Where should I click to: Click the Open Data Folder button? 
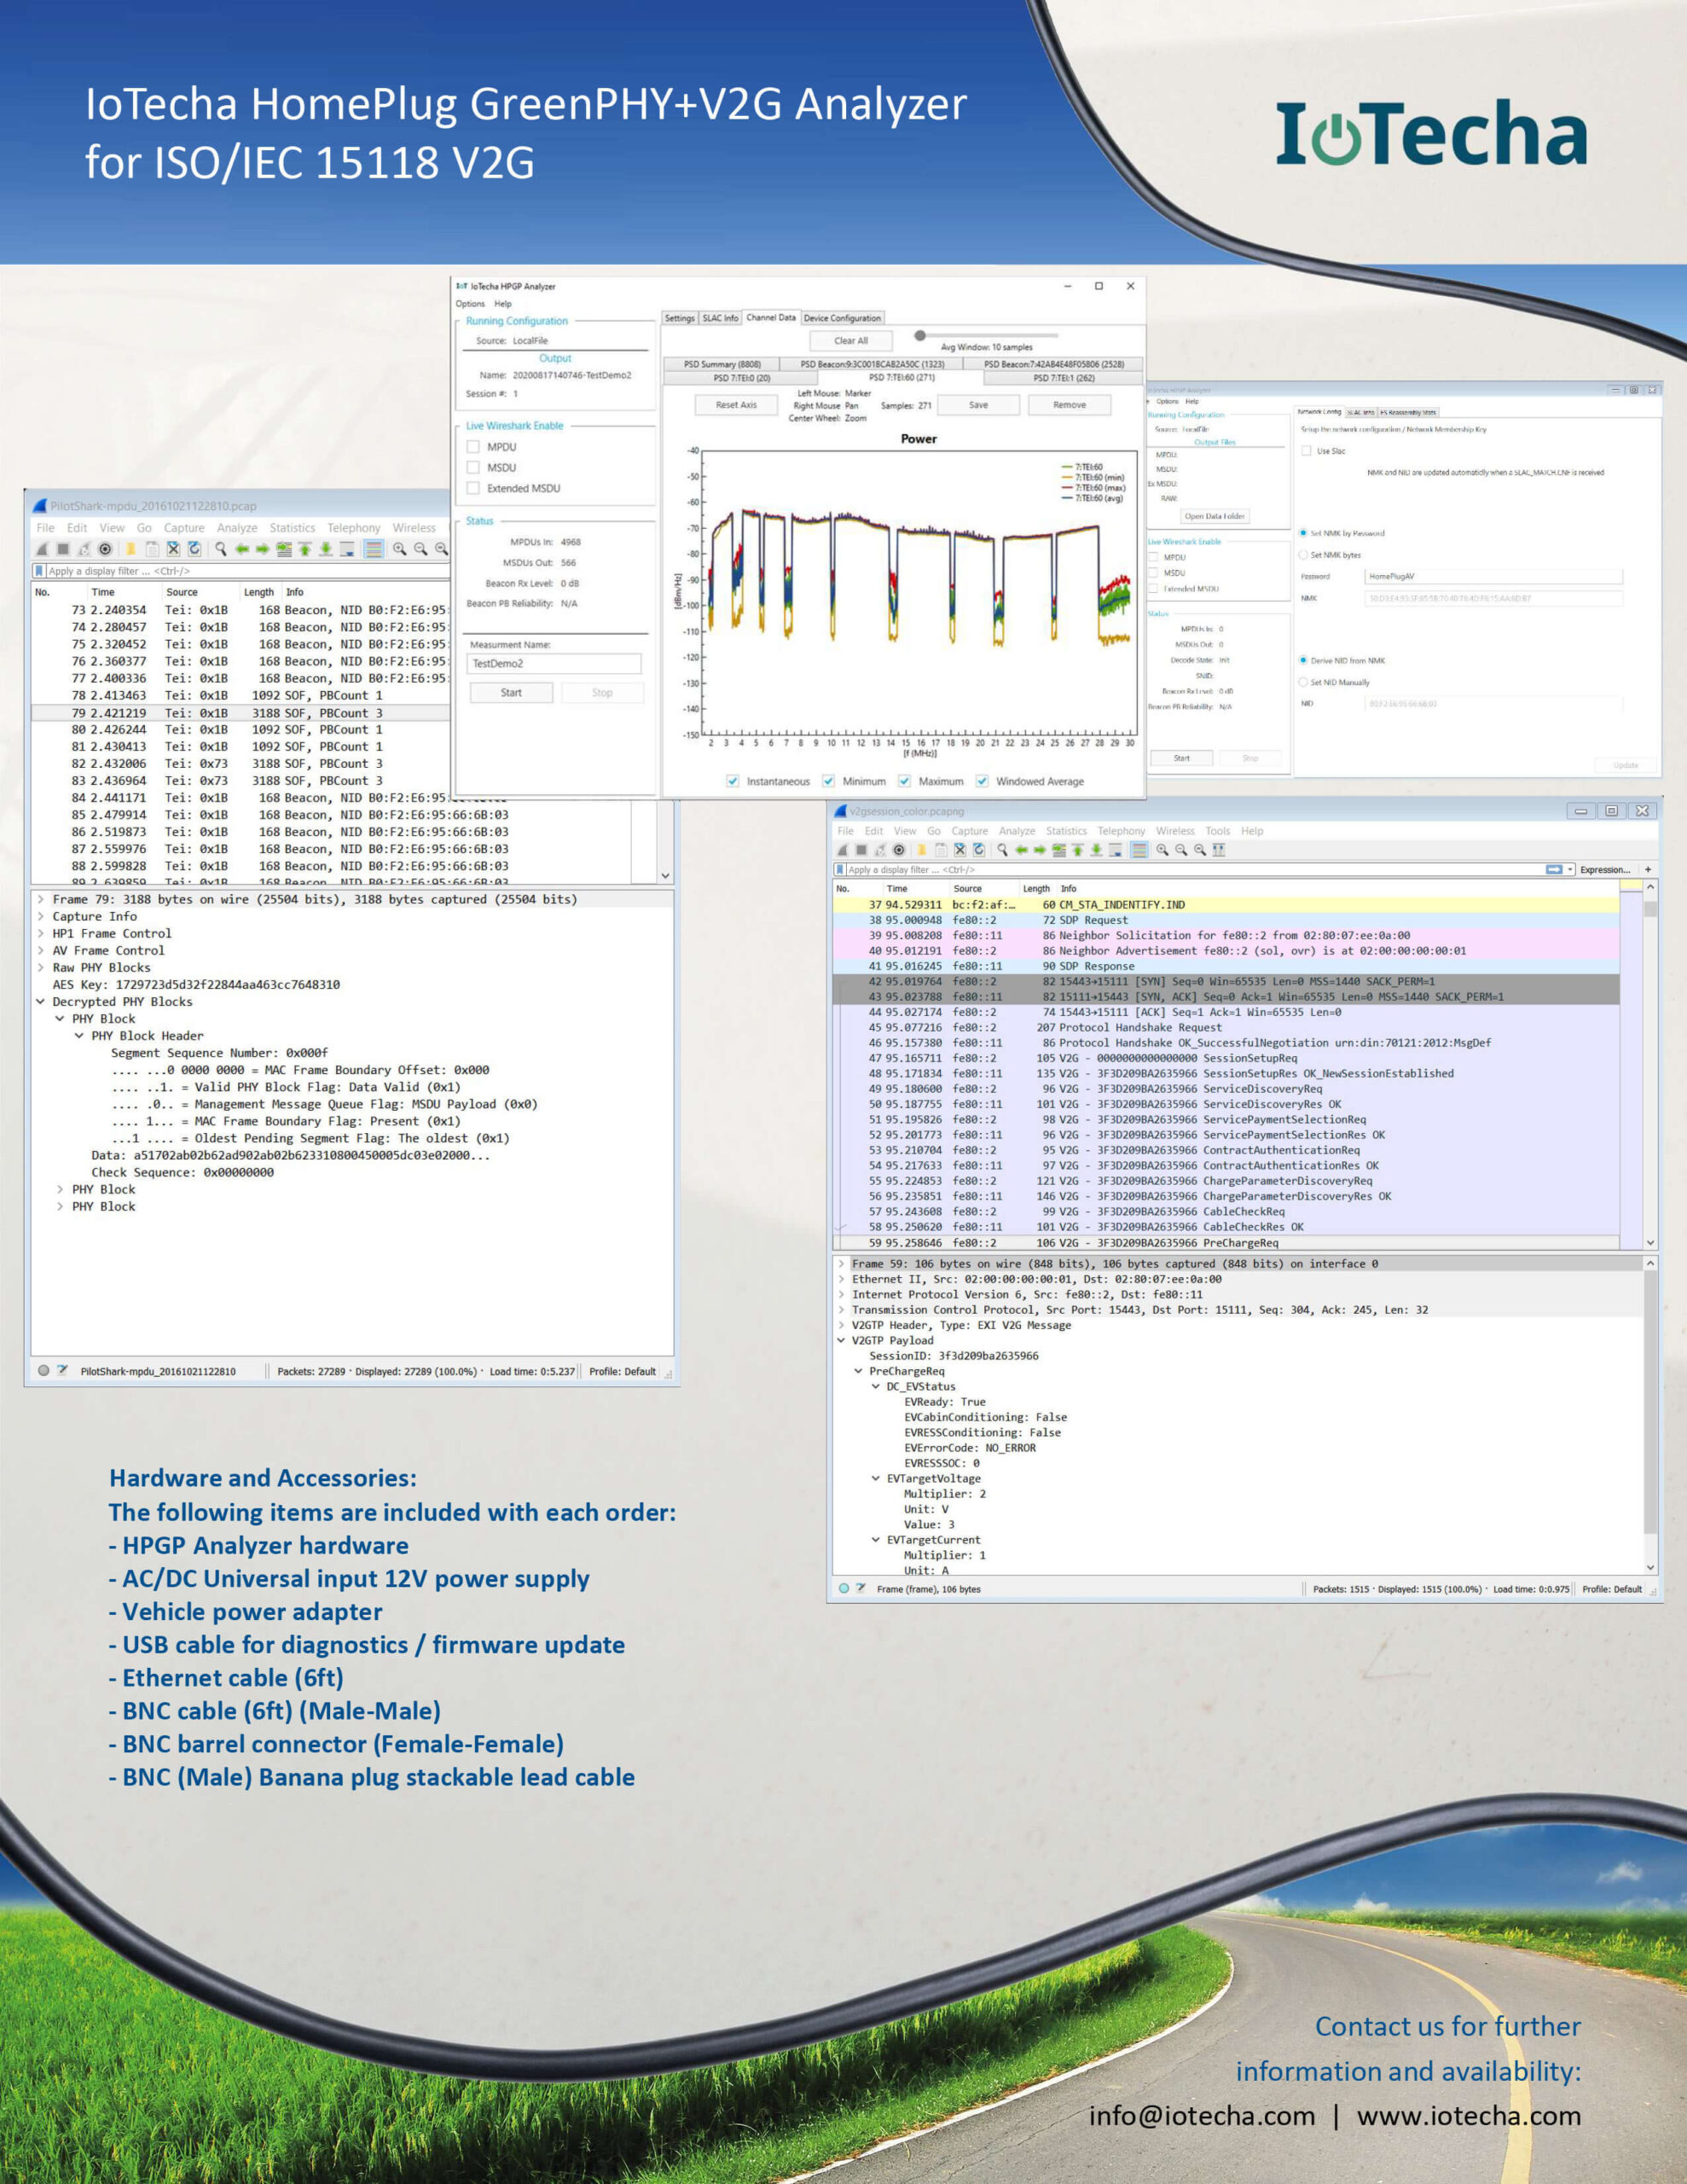pos(1215,516)
